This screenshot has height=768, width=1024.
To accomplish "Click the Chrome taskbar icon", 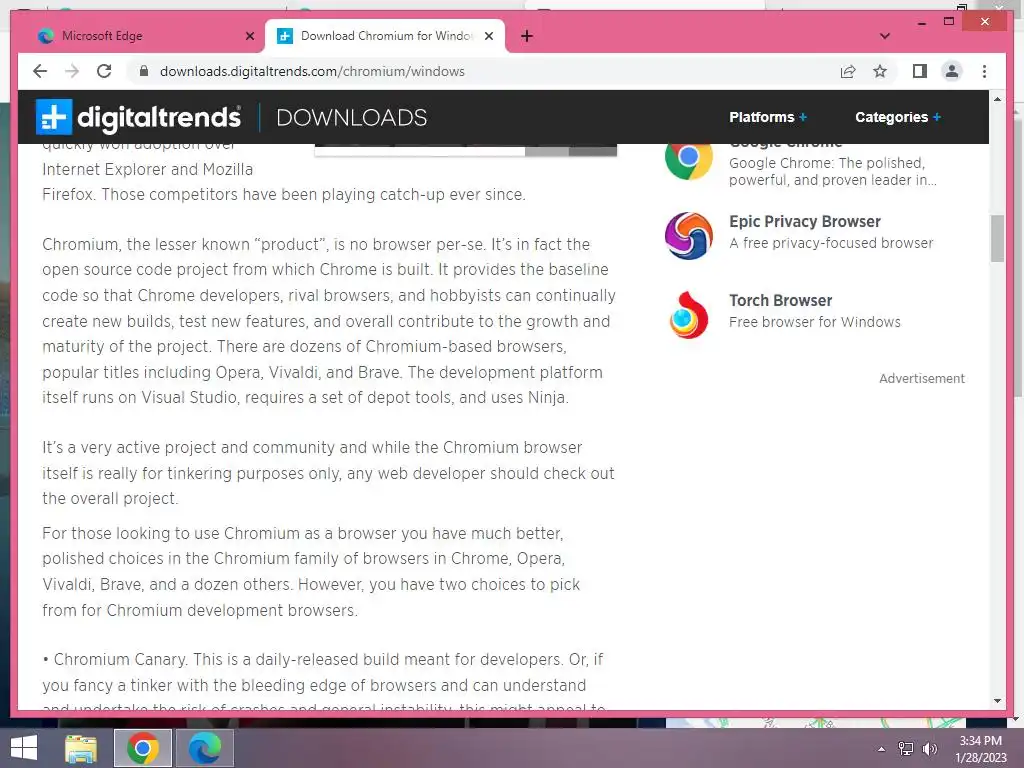I will pos(143,748).
